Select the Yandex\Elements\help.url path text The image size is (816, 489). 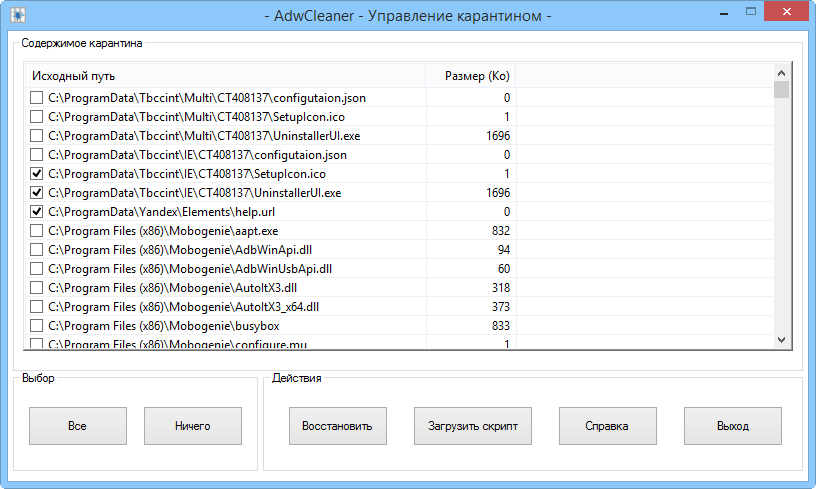click(161, 212)
